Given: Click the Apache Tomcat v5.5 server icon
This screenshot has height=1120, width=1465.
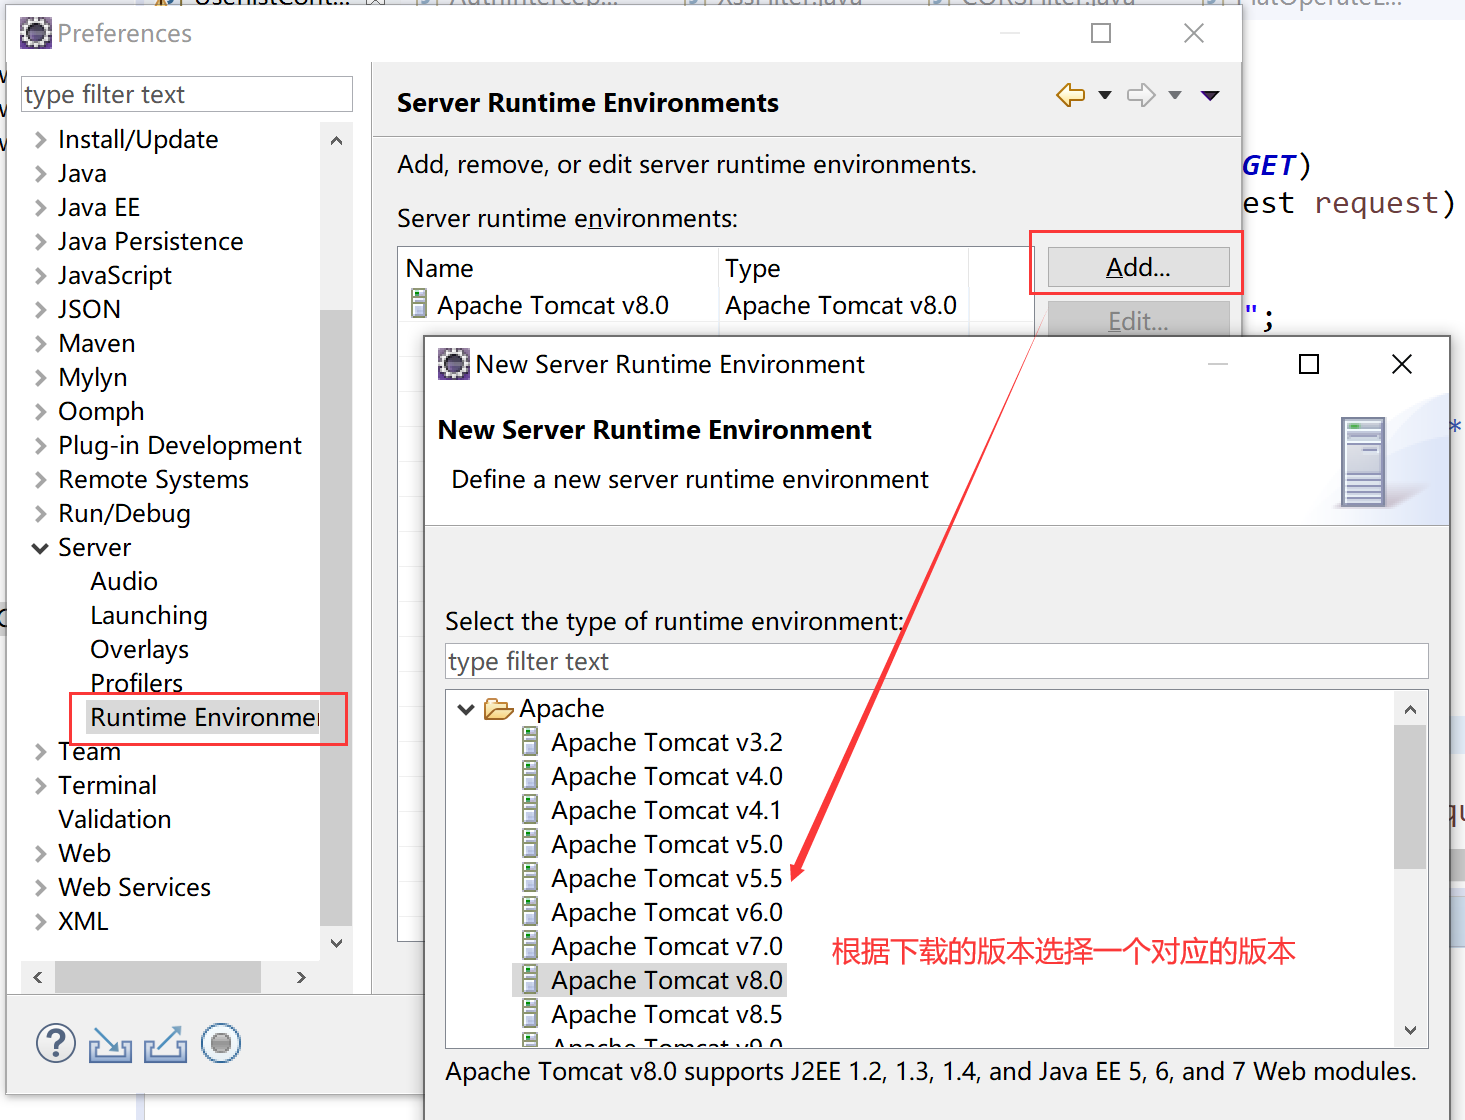Looking at the screenshot, I should [531, 878].
